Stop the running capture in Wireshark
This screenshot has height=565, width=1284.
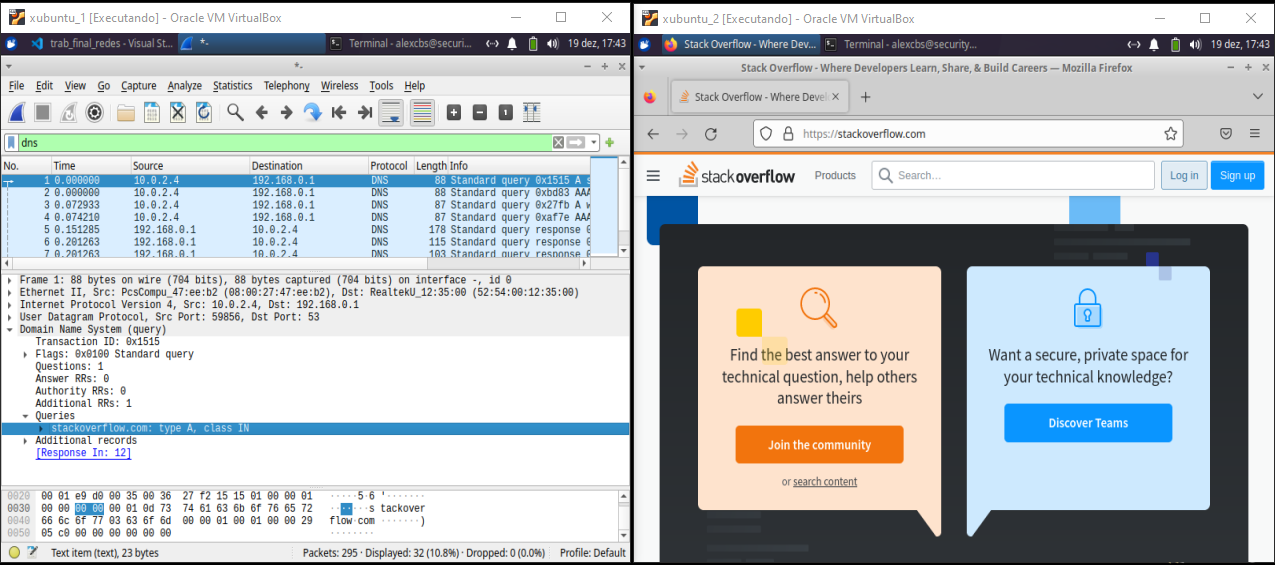(x=43, y=112)
